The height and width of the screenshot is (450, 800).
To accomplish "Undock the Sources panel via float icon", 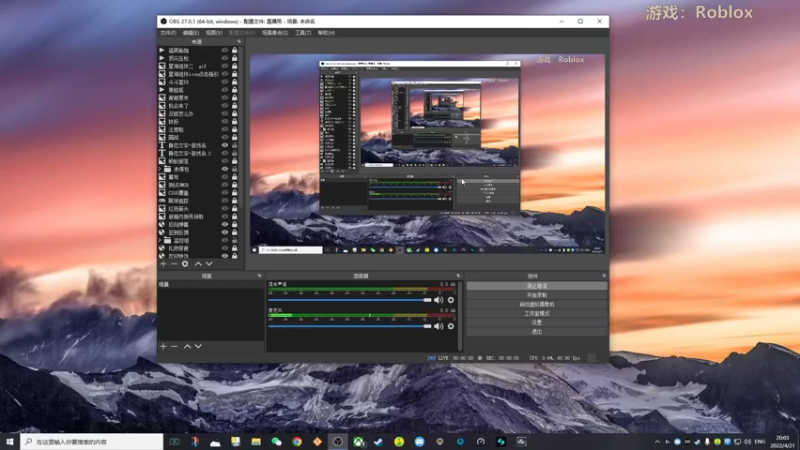I will tap(239, 42).
